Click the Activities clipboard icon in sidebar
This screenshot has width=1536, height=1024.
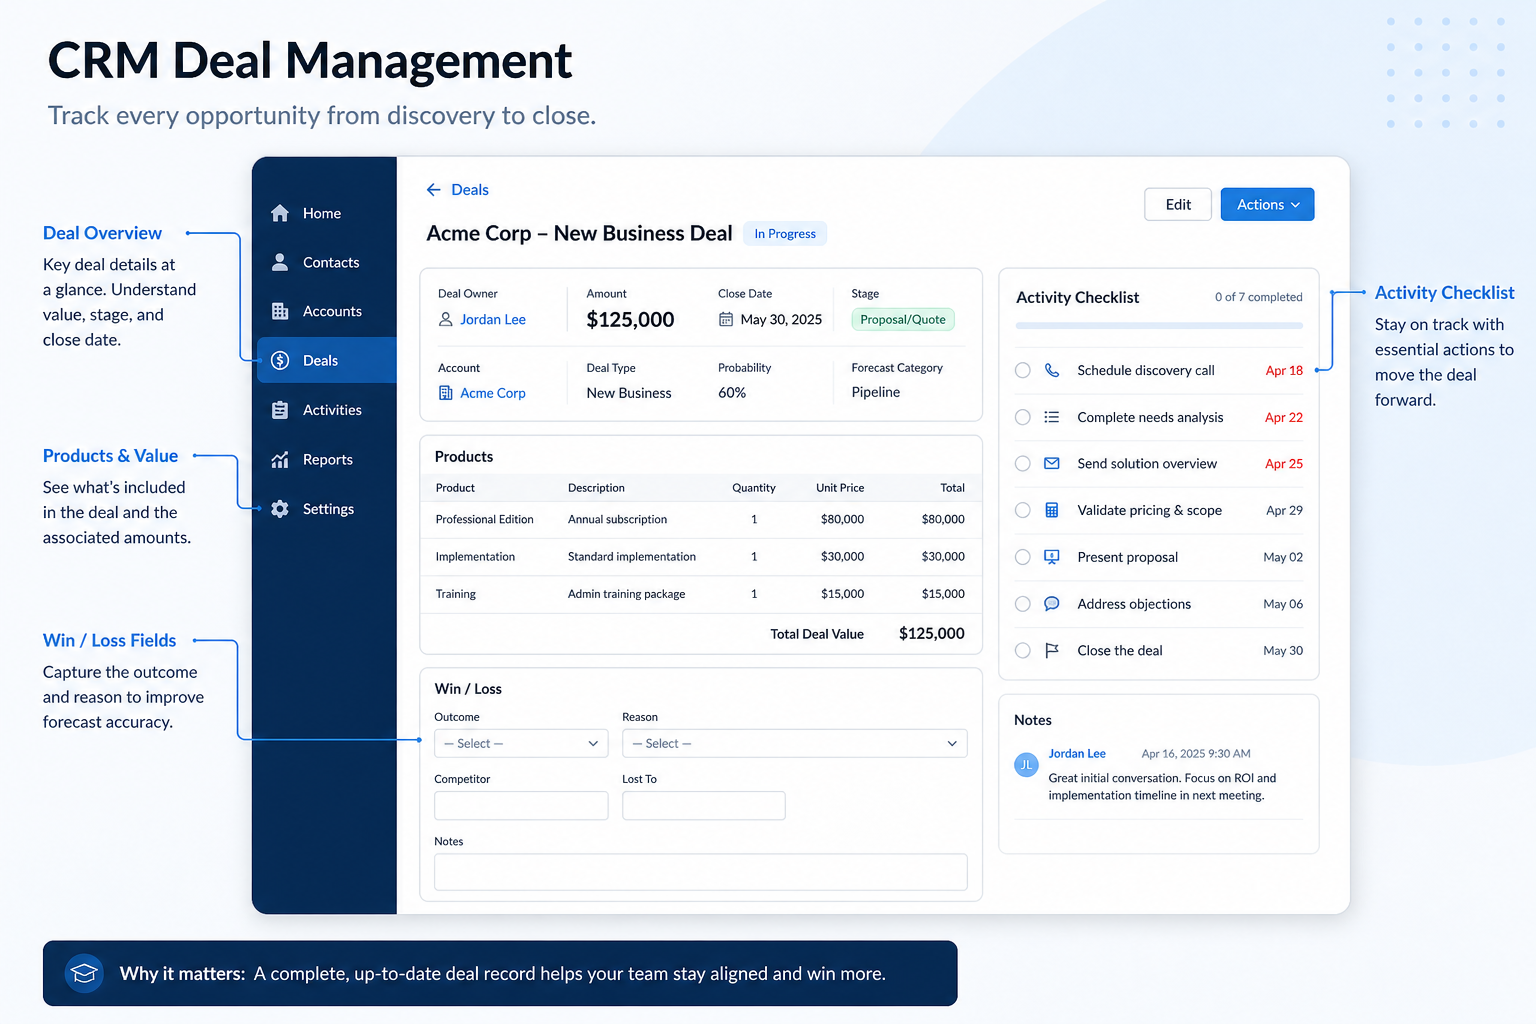(x=280, y=410)
